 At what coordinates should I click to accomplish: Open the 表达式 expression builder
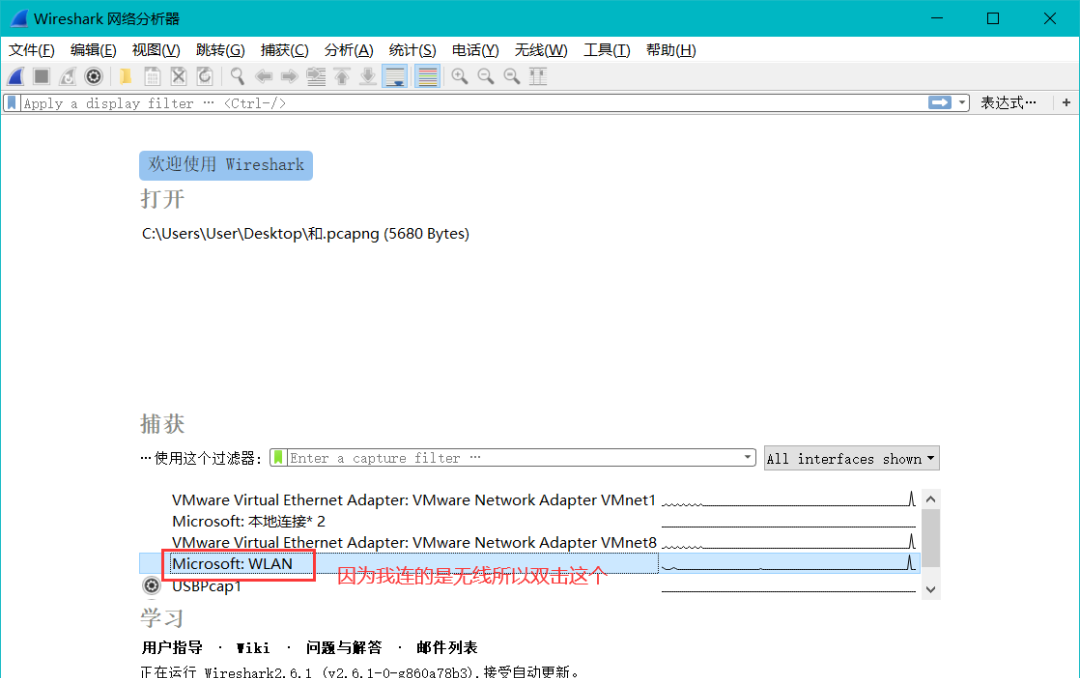(1008, 103)
